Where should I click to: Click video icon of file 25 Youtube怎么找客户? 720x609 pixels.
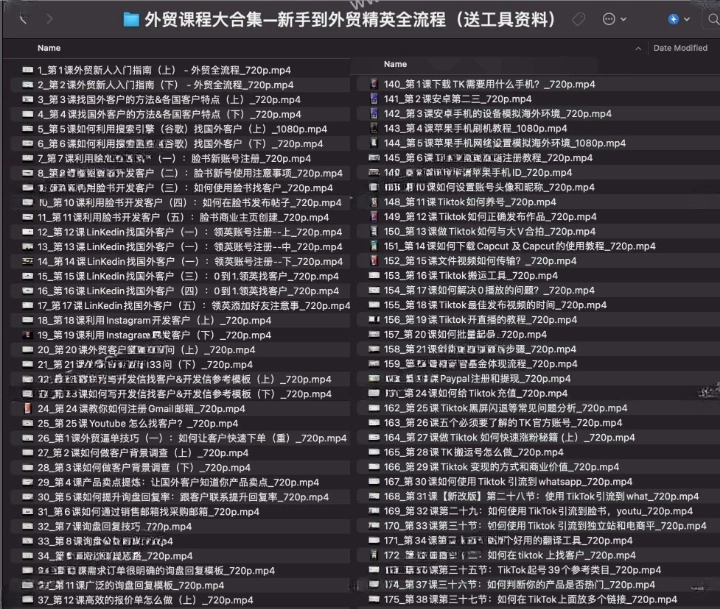28,423
